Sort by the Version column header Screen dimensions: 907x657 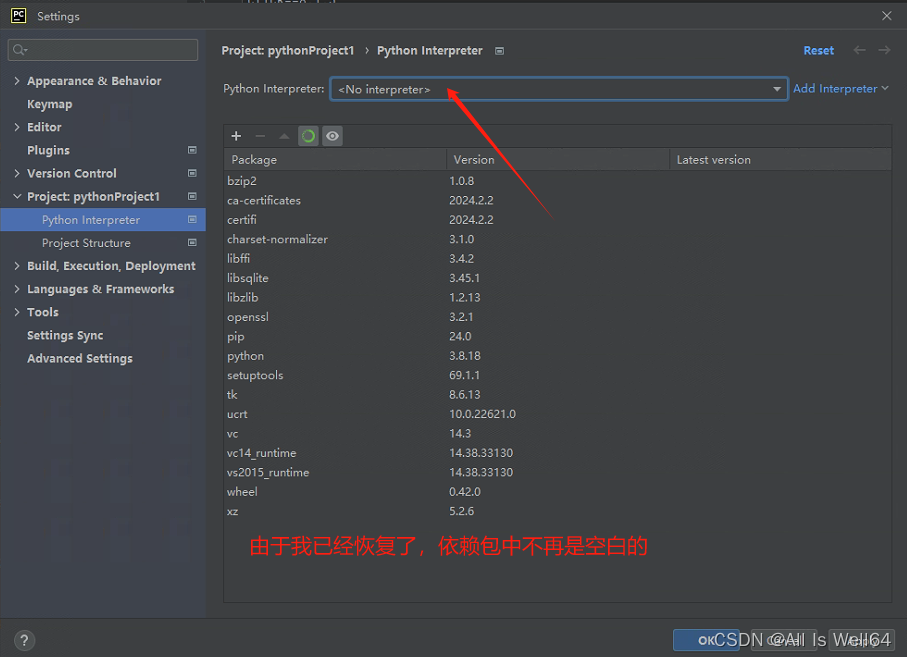click(558, 160)
